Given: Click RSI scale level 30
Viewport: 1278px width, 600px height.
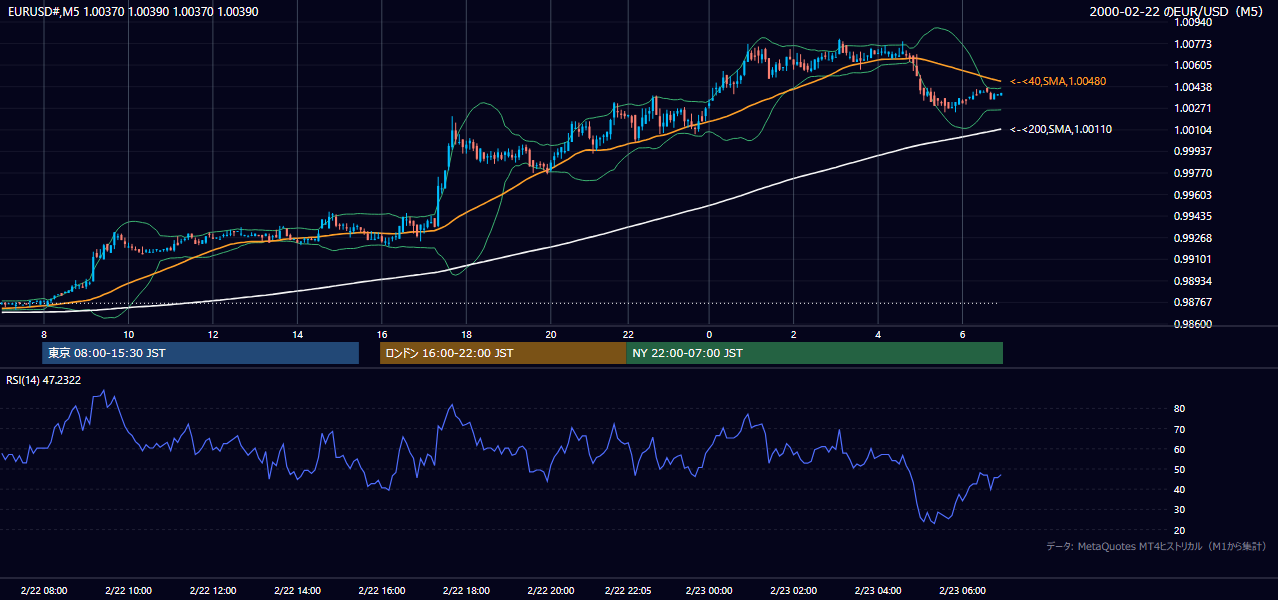Looking at the screenshot, I should pos(1180,509).
